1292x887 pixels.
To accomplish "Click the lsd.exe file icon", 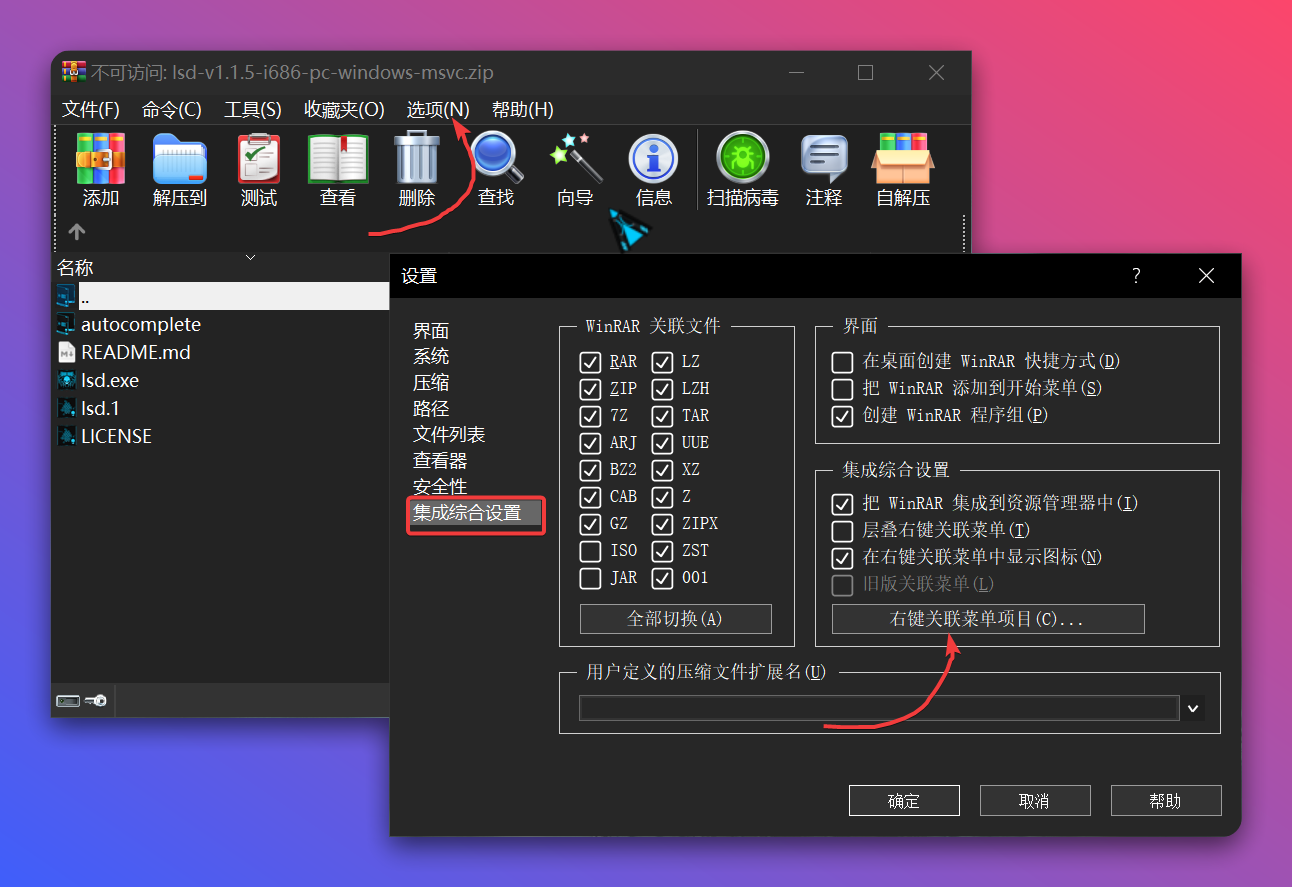I will pos(66,380).
